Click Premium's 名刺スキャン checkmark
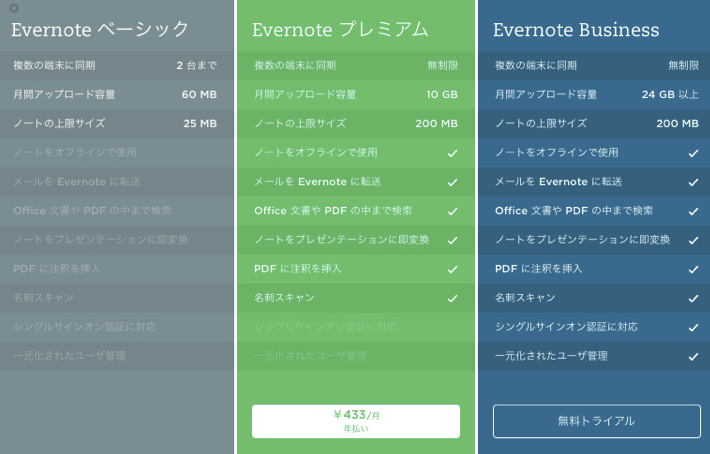Image resolution: width=710 pixels, height=454 pixels. point(452,298)
